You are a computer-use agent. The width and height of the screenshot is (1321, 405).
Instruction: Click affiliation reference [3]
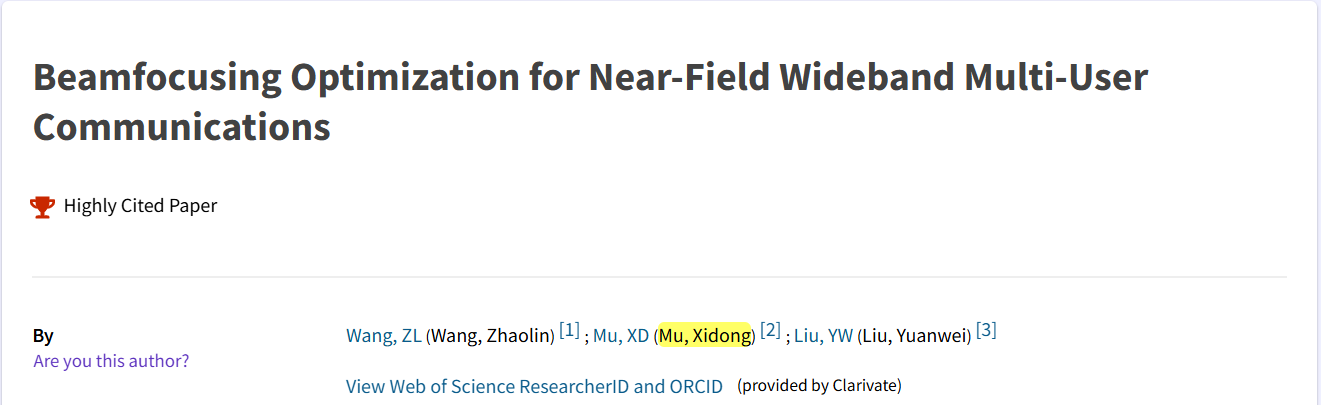[x=986, y=330]
